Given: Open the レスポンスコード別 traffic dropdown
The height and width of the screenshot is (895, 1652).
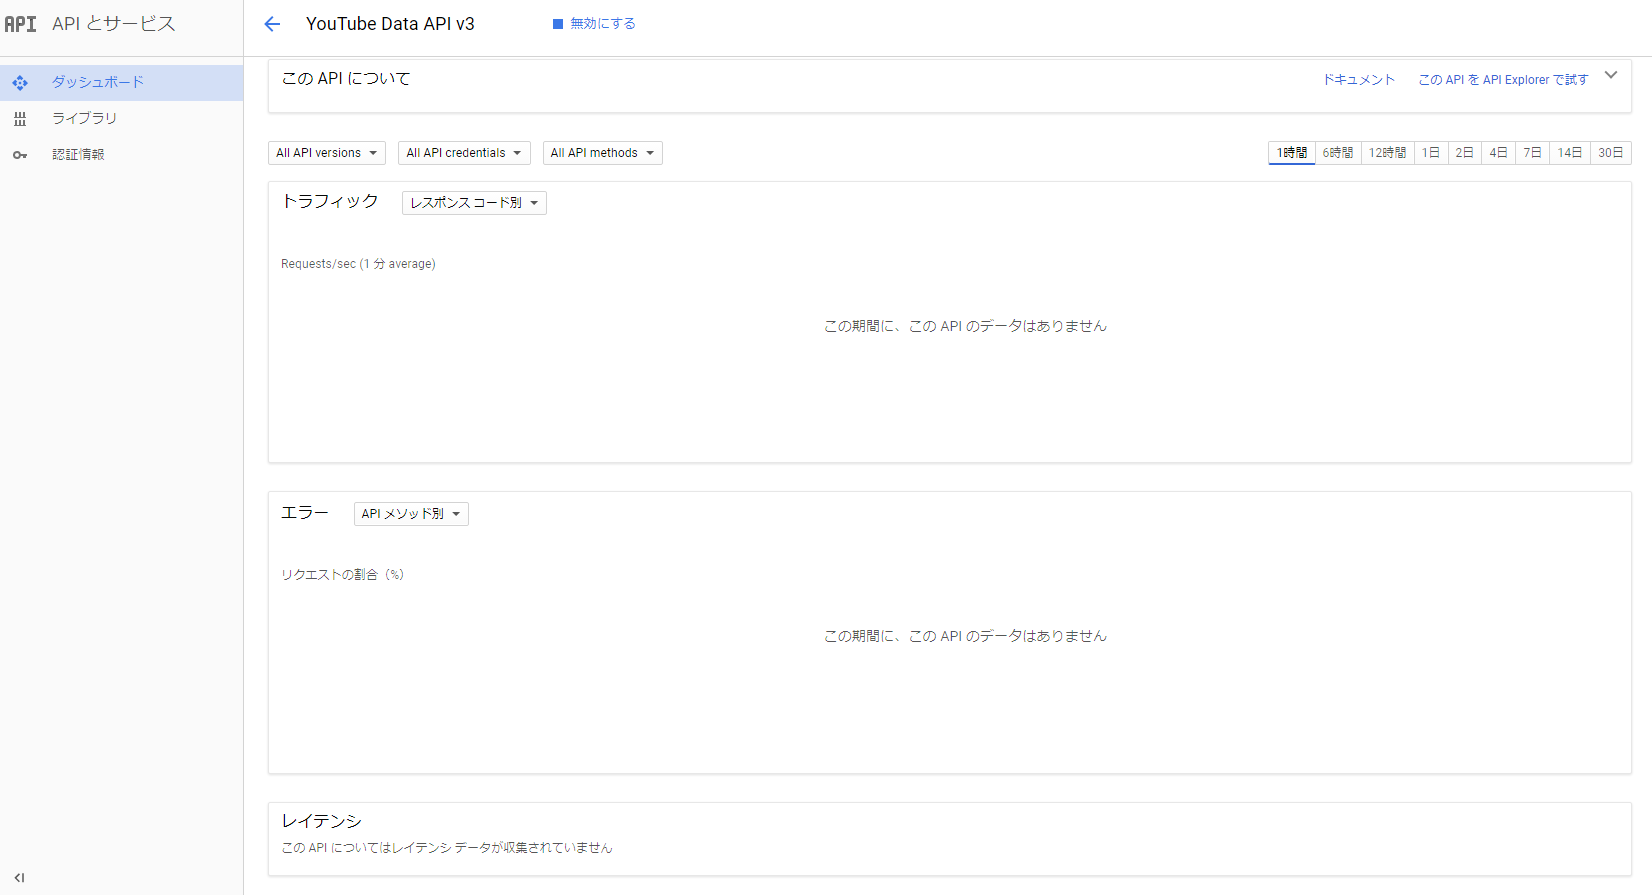Looking at the screenshot, I should [474, 203].
